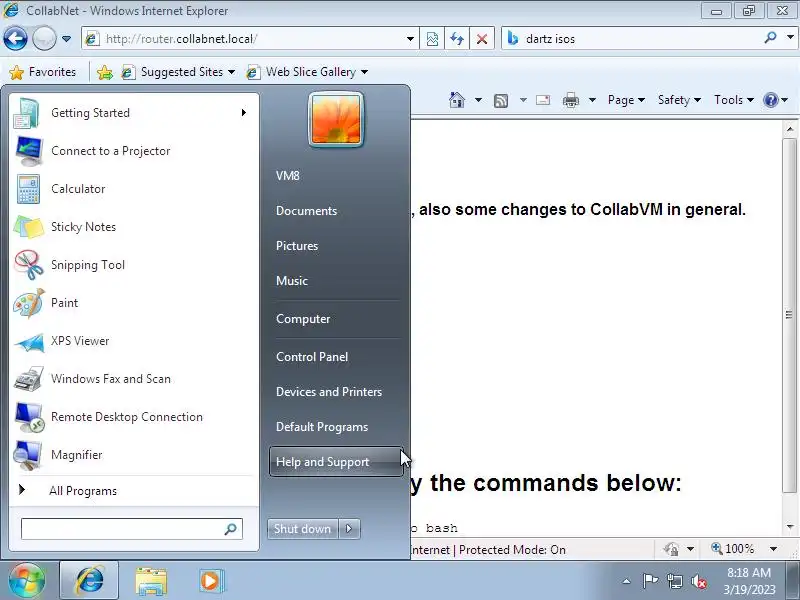This screenshot has height=600, width=800.
Task: Click the Favorites star button
Action: pyautogui.click(x=43, y=72)
